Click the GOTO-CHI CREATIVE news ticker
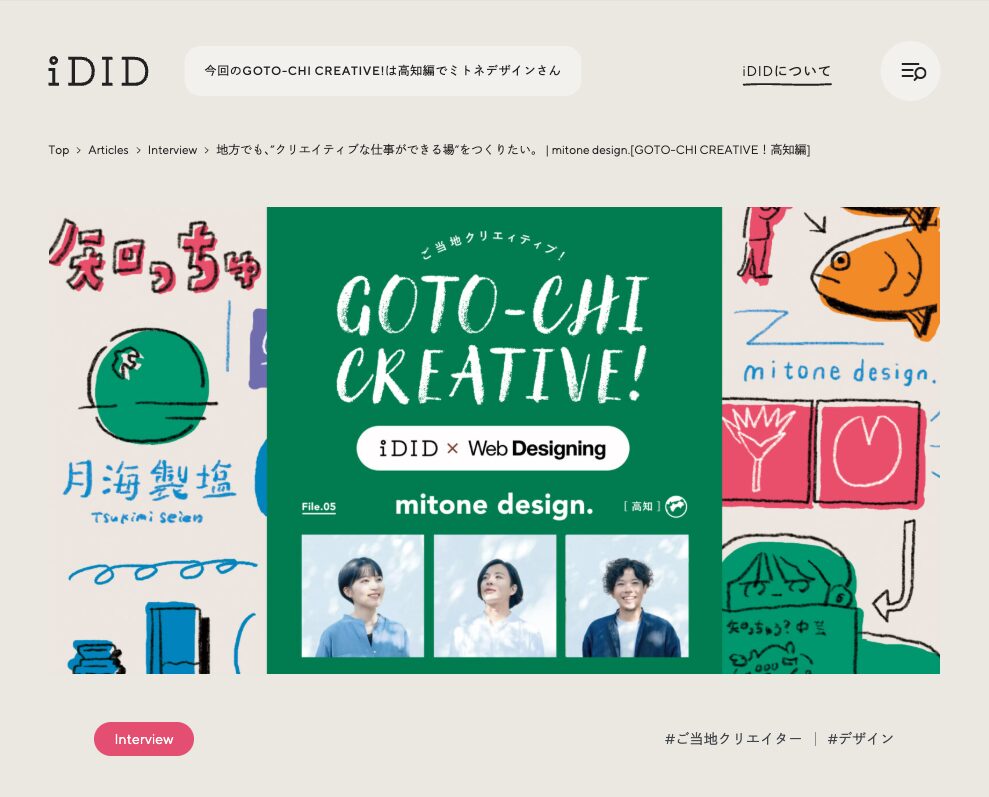The image size is (989, 797). click(382, 71)
